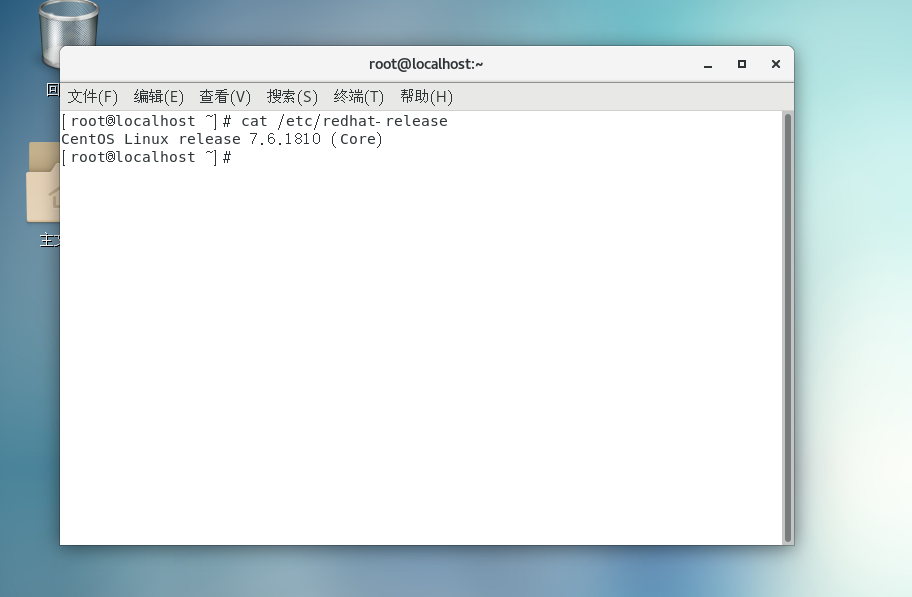Expand the 查看(V) menu

pos(225,96)
